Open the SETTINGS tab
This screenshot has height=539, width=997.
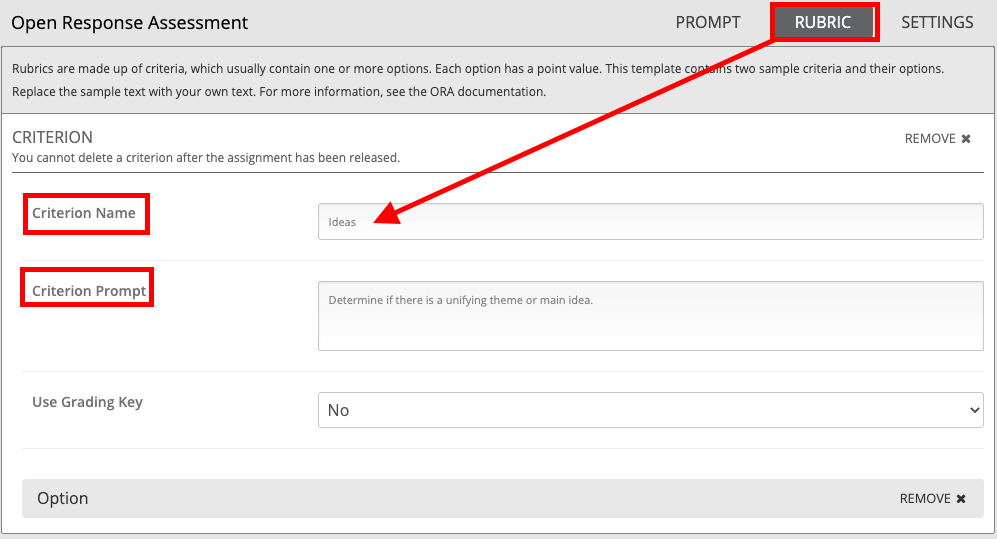tap(937, 22)
